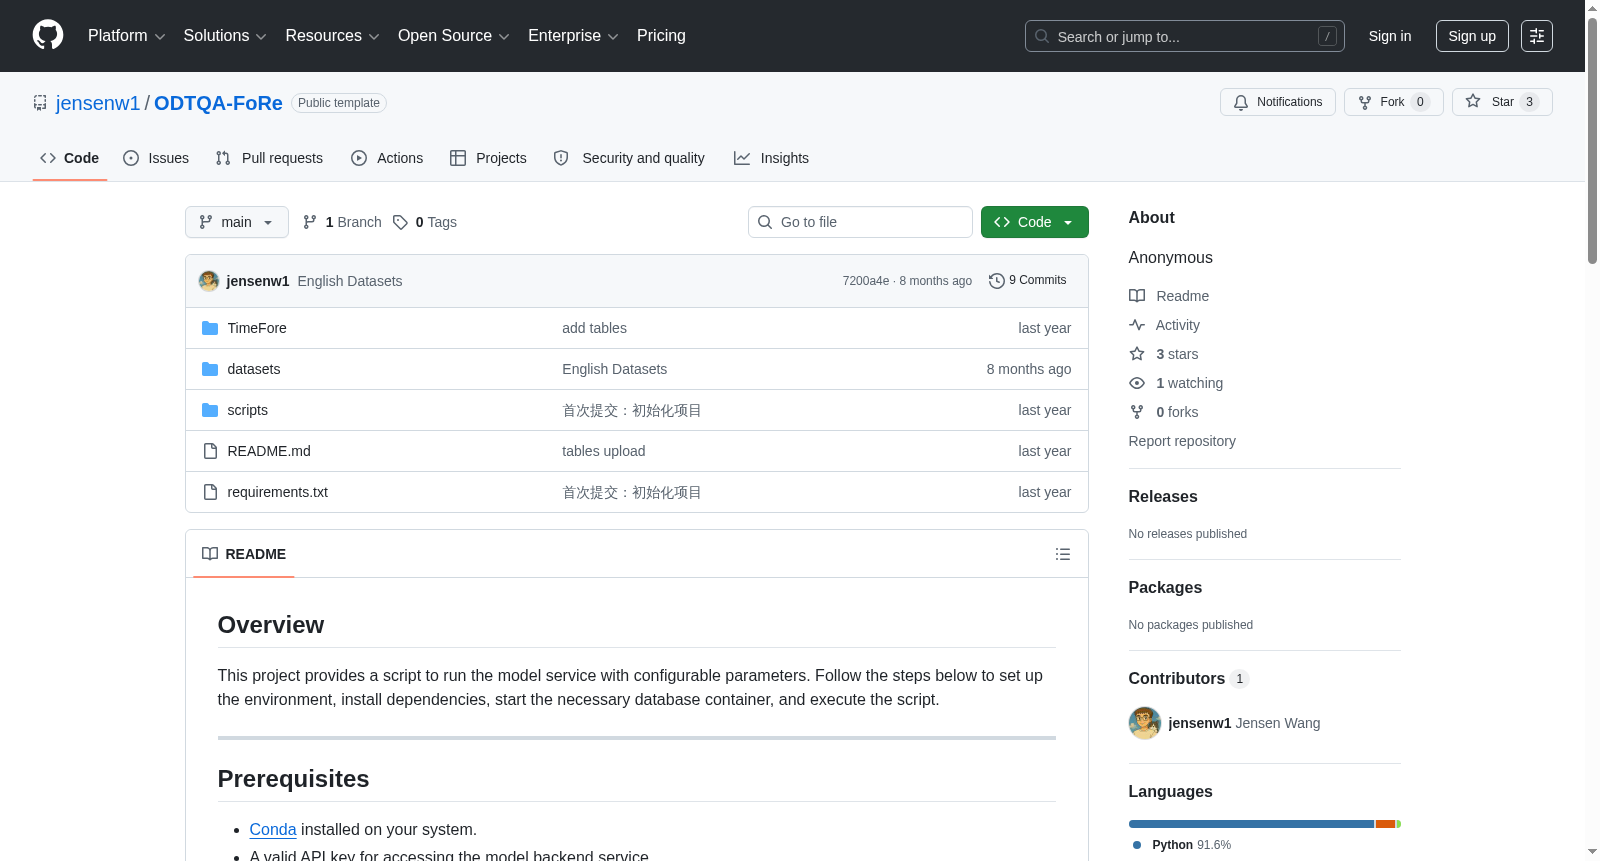Viewport: 1600px width, 861px height.
Task: Click the repository template icon
Action: [x=40, y=103]
